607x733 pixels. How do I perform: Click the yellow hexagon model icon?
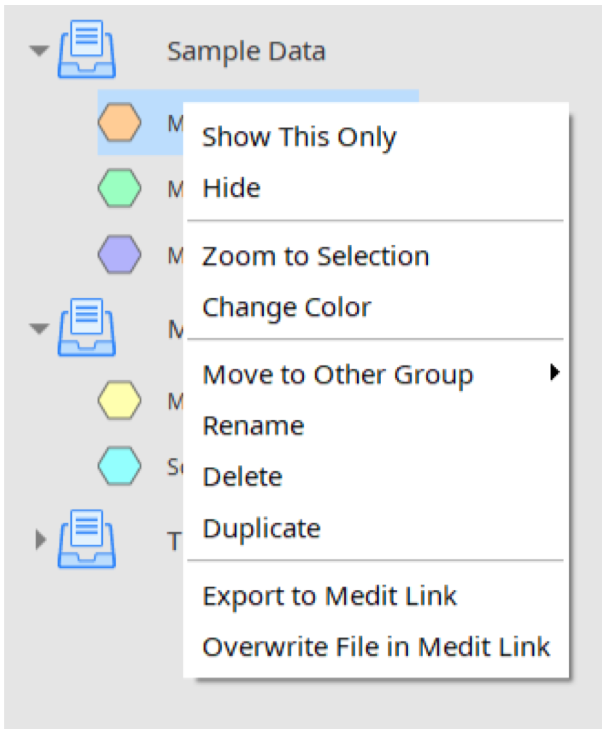click(x=119, y=400)
